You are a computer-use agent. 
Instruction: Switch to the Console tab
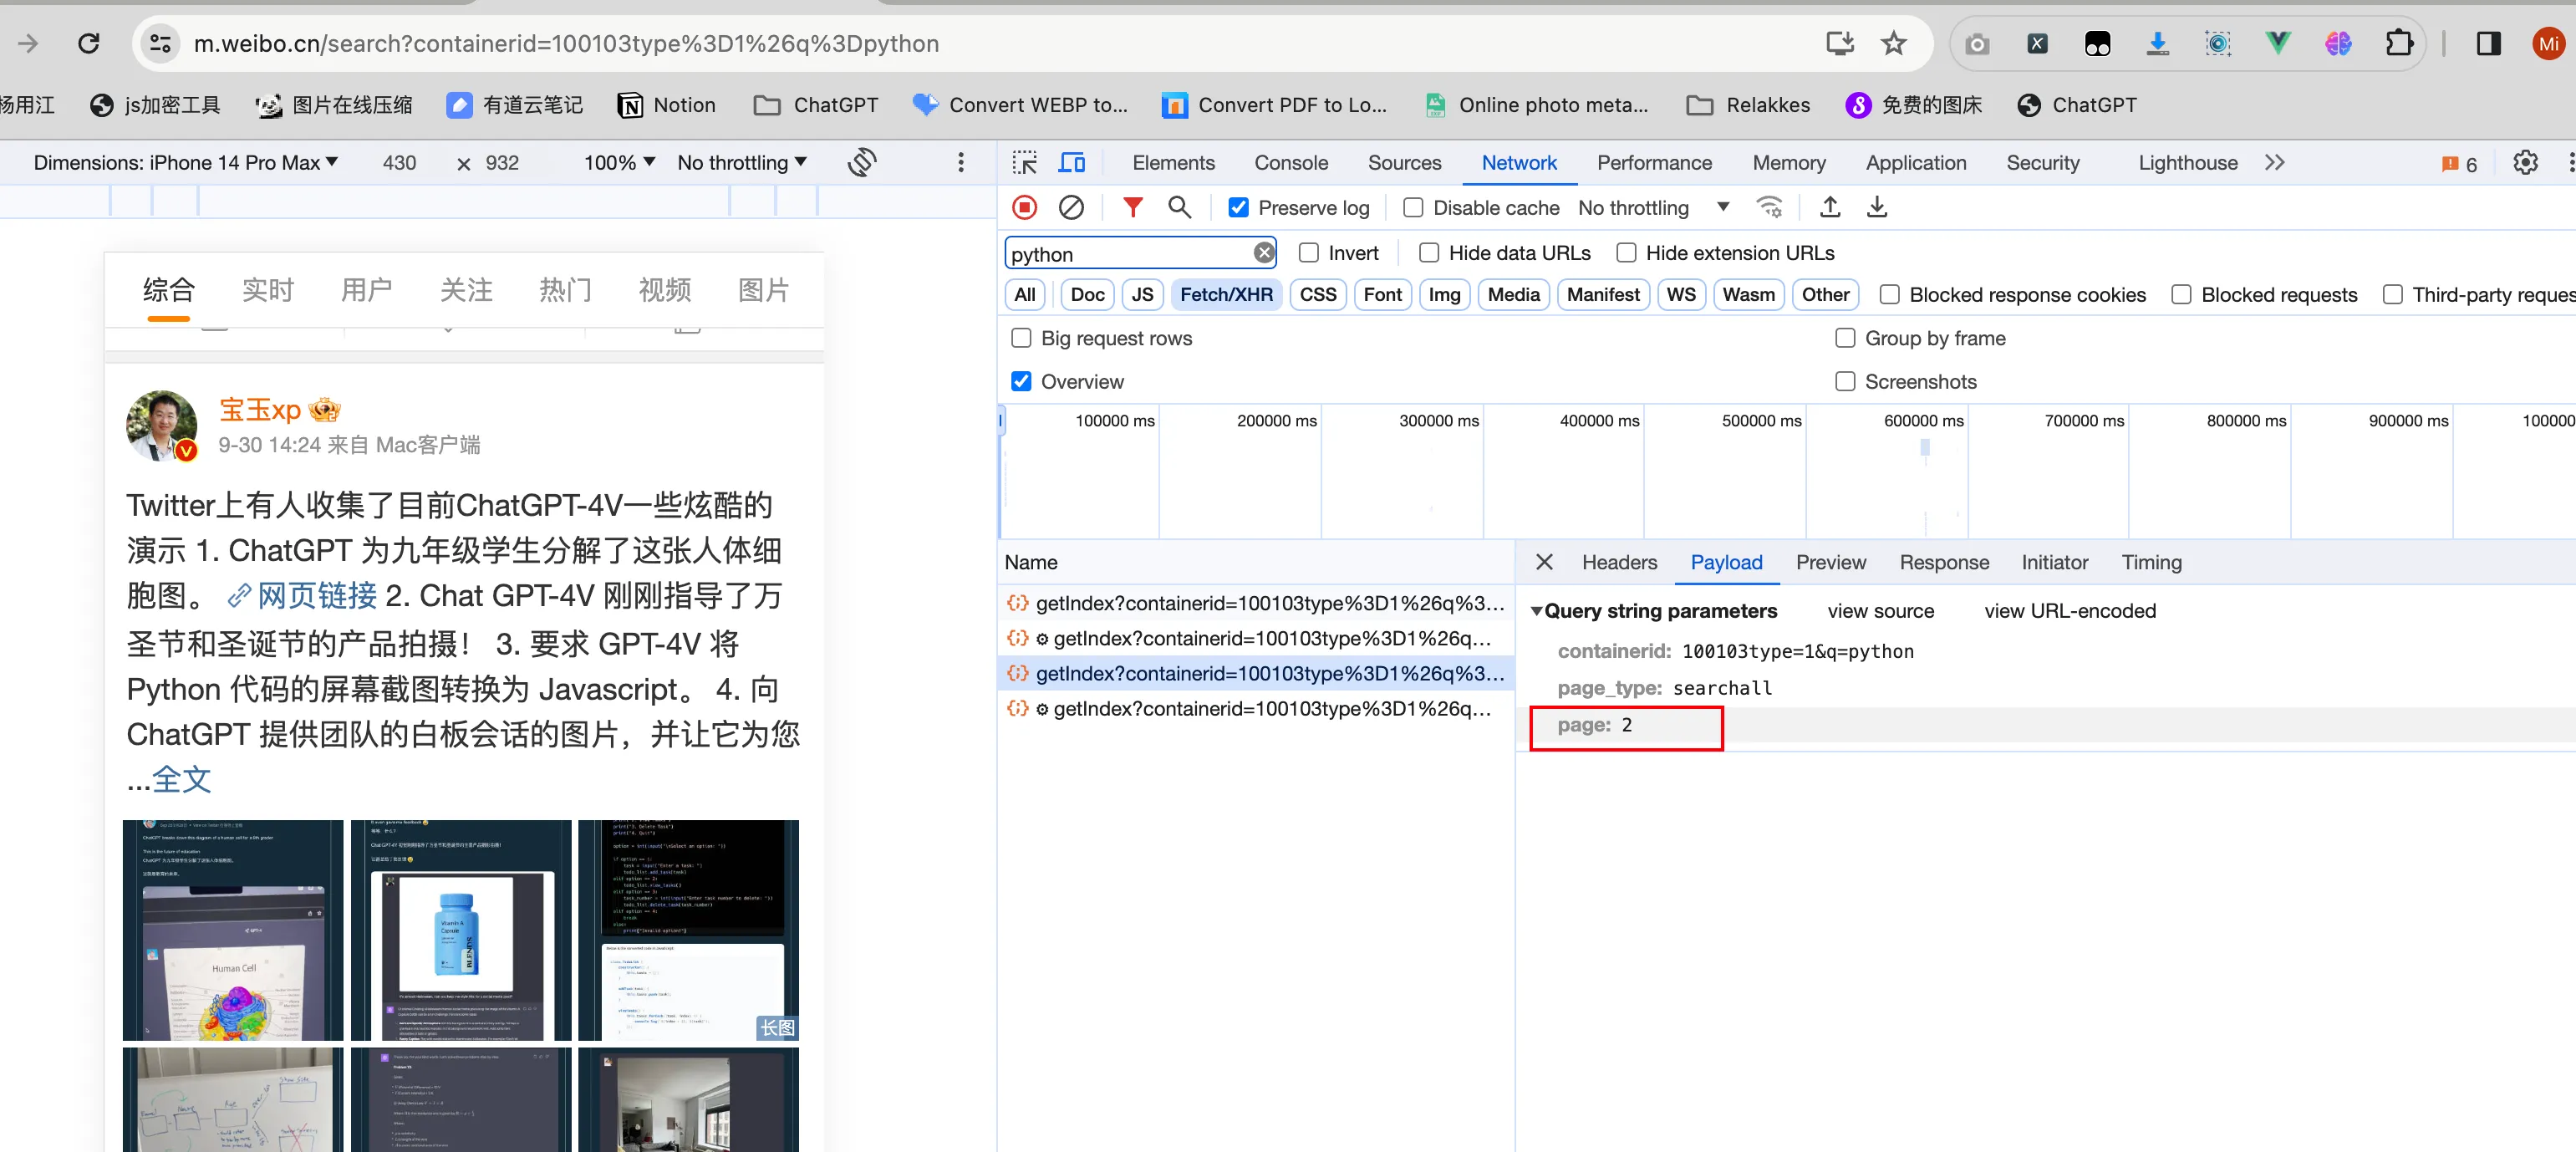coord(1291,162)
